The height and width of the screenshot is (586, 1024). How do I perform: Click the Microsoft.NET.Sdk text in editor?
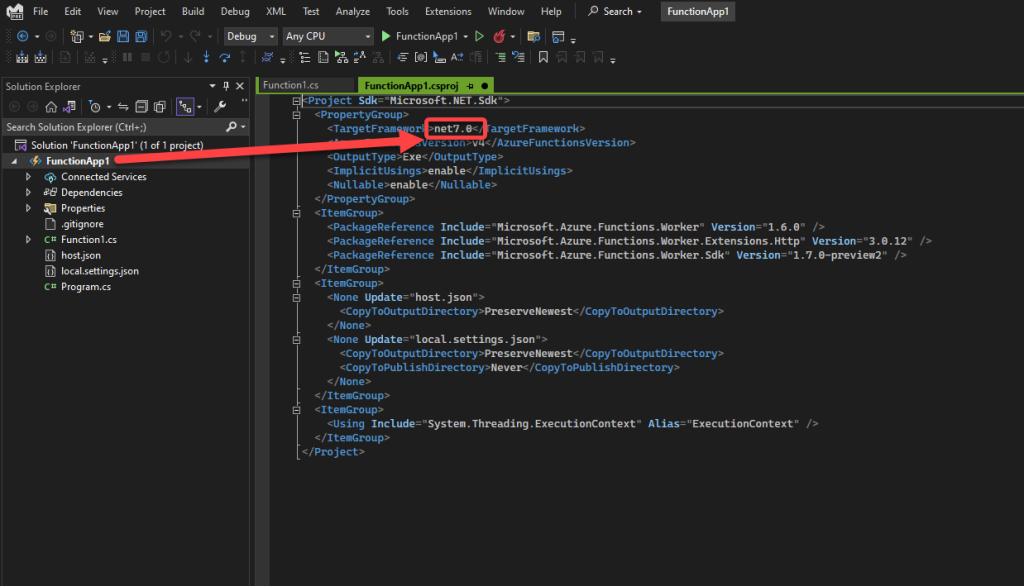(x=443, y=101)
